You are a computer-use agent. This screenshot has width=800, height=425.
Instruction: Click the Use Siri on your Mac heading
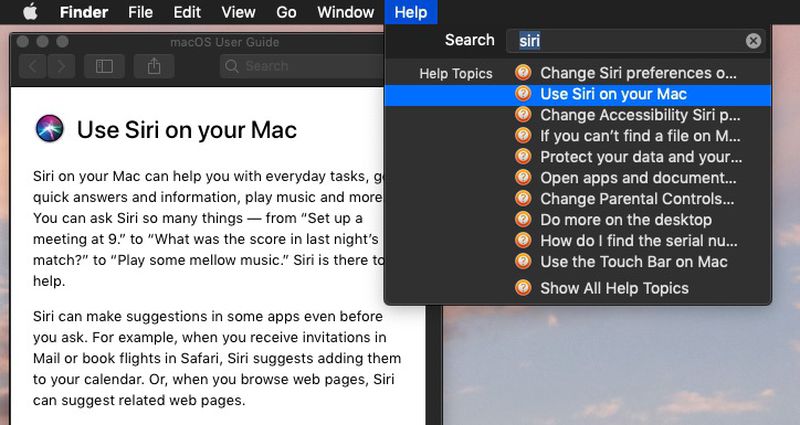(x=187, y=130)
